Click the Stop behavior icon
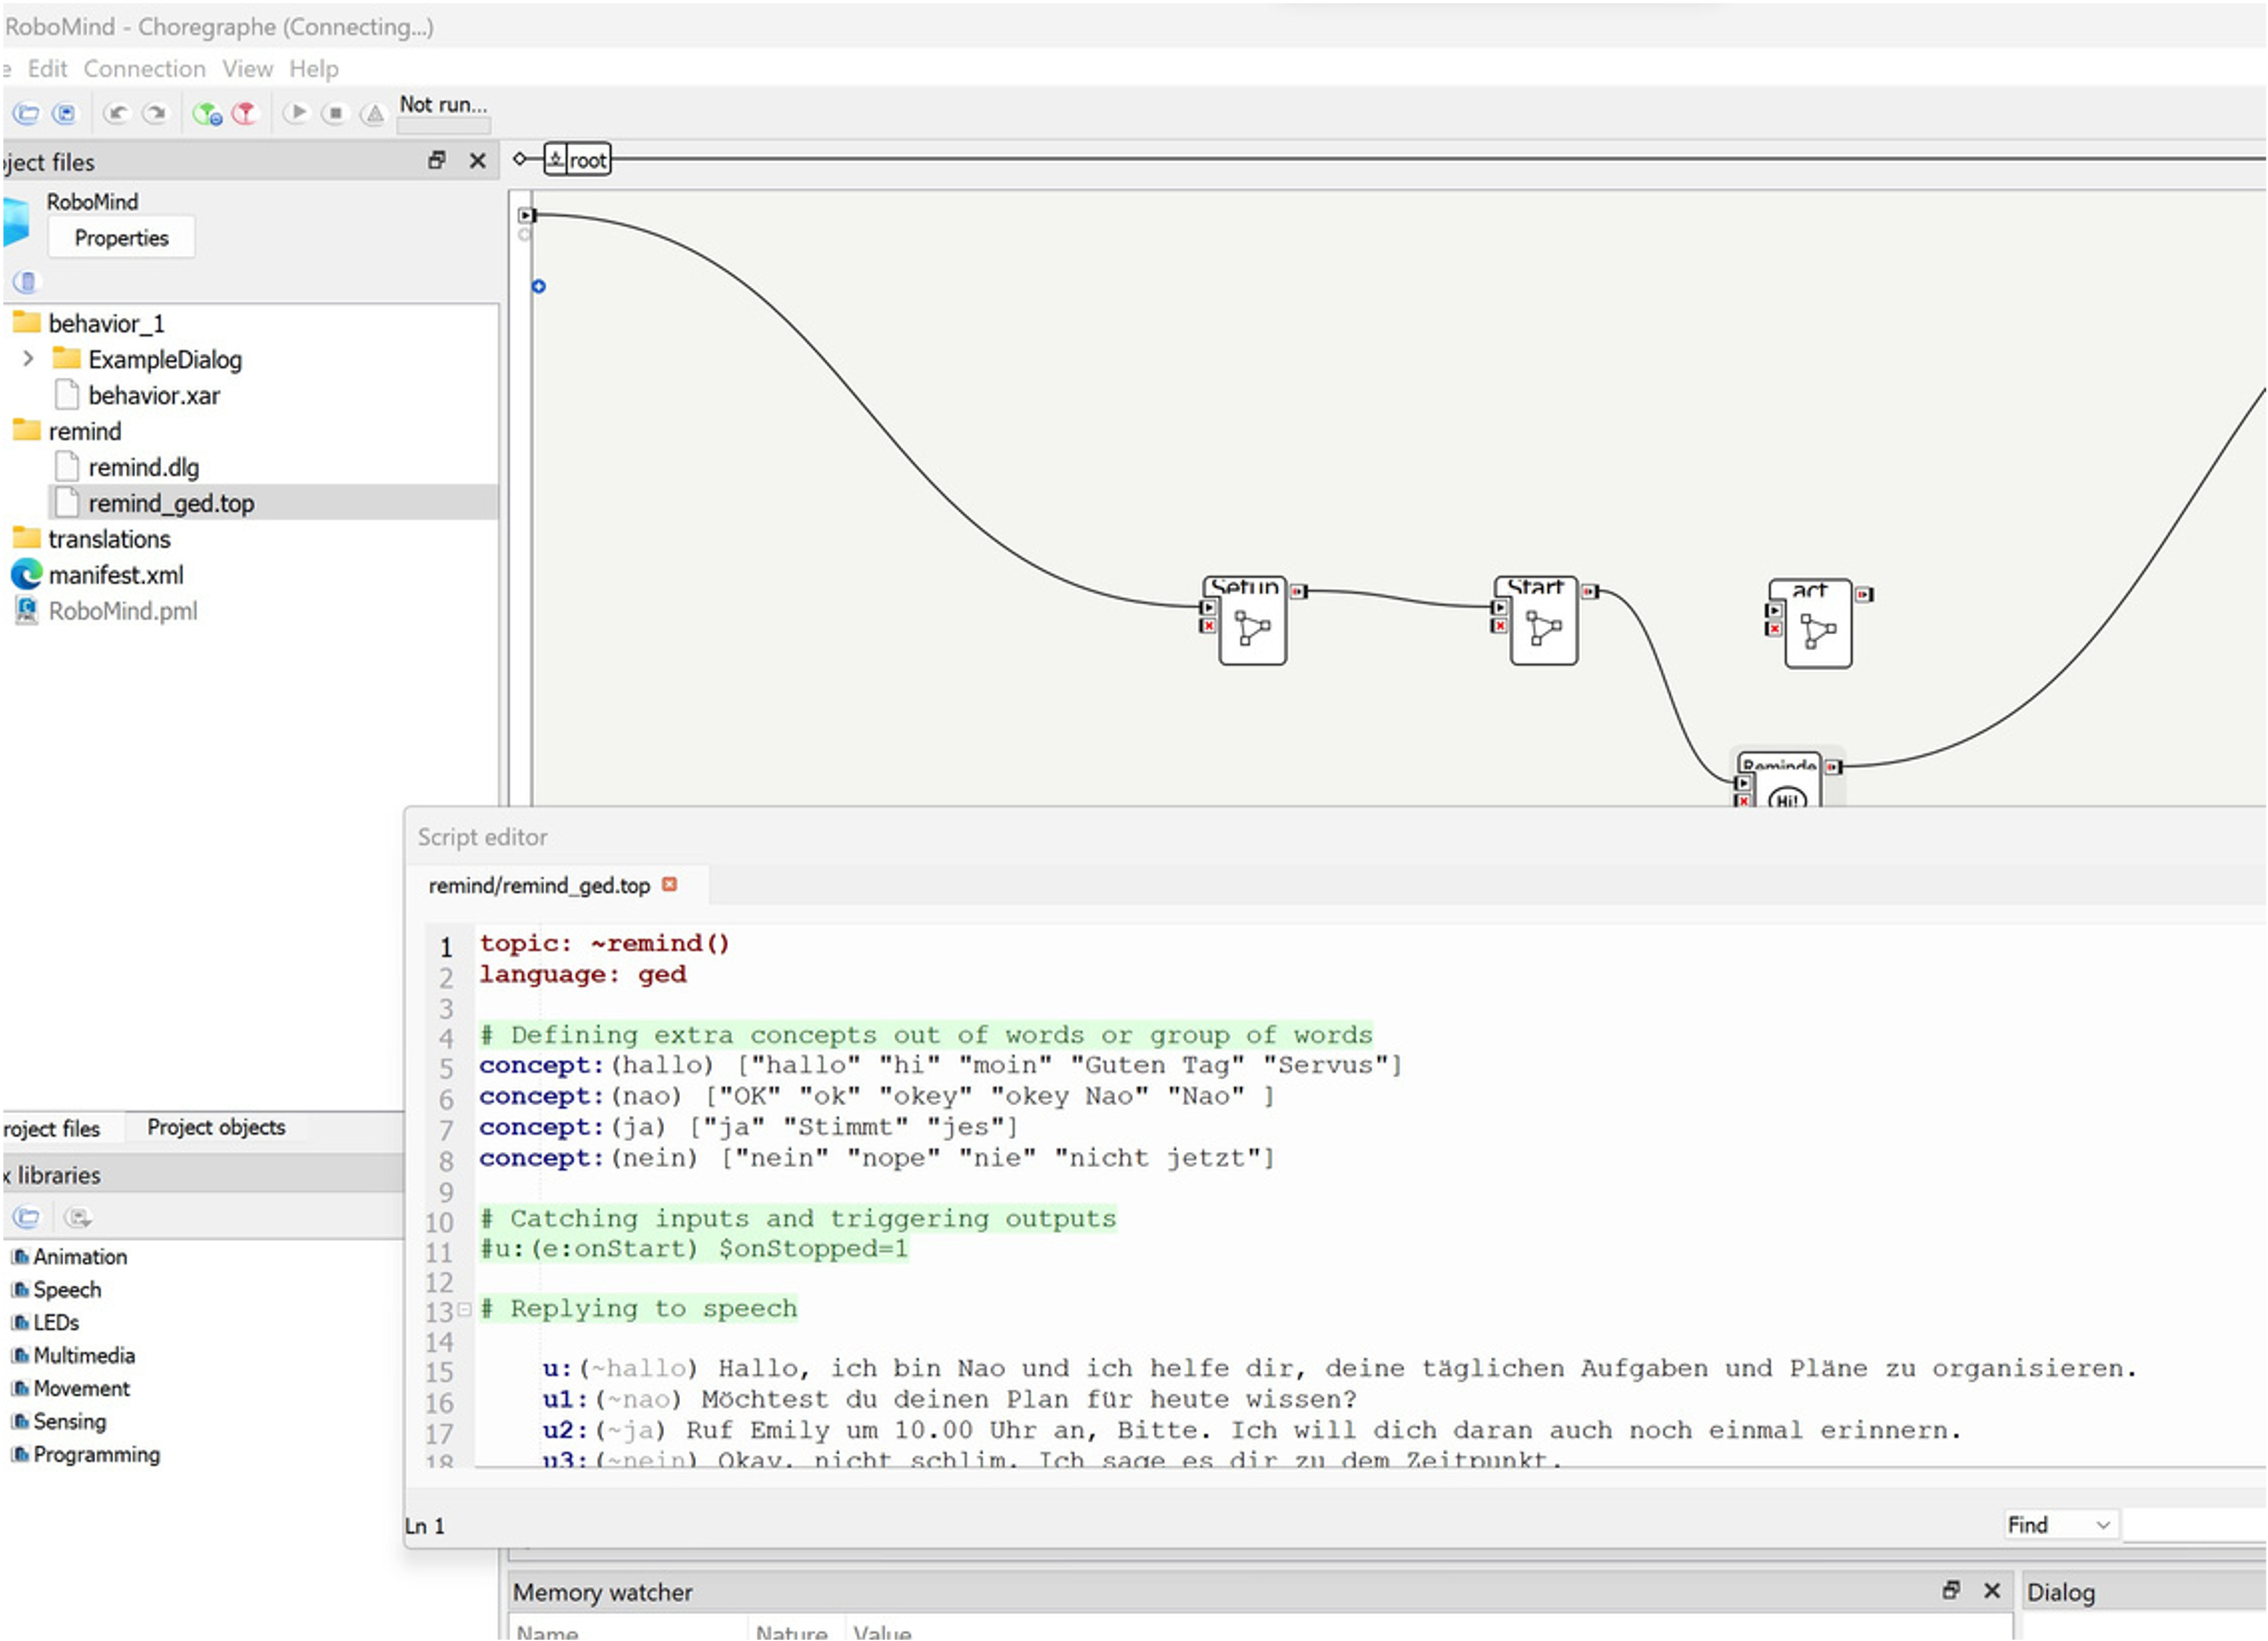Screen dimensions: 2268x1641 [x=335, y=114]
